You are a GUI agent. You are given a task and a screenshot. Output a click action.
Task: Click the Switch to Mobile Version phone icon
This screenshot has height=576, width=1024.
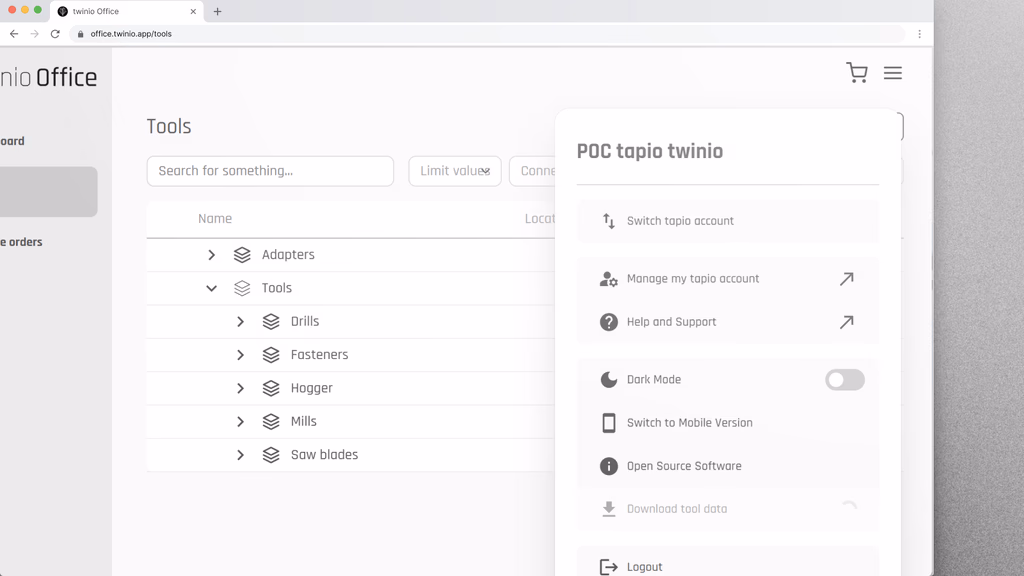click(x=608, y=423)
